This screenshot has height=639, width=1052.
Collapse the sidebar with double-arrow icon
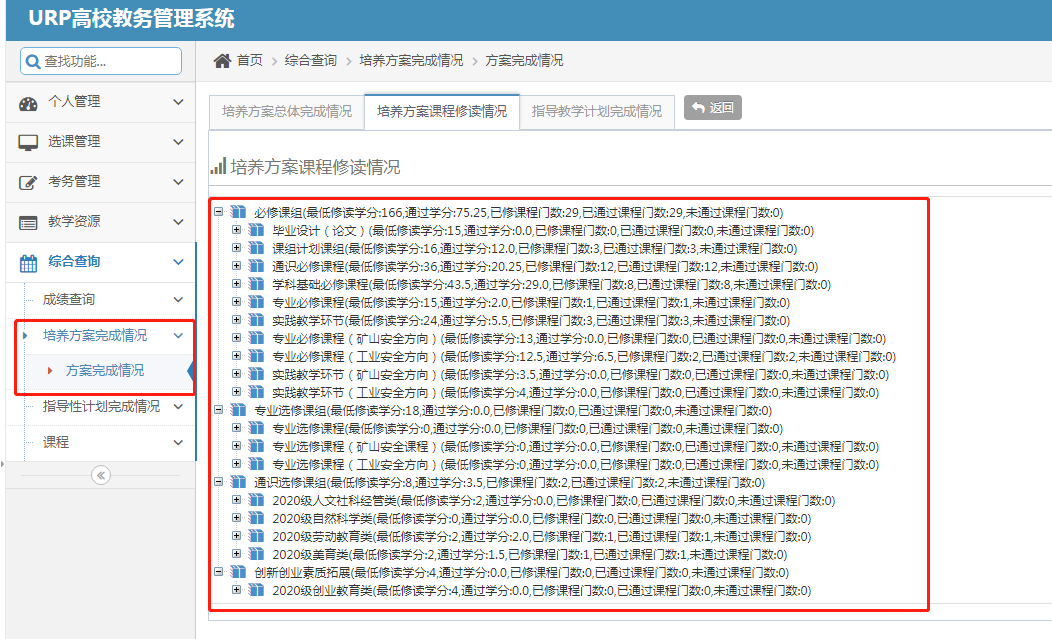[100, 475]
